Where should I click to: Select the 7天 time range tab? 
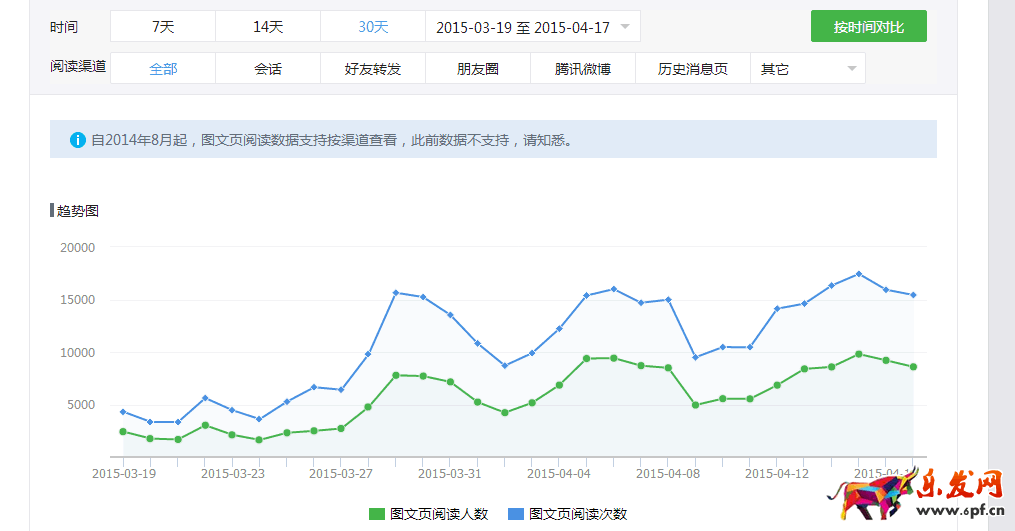point(163,27)
